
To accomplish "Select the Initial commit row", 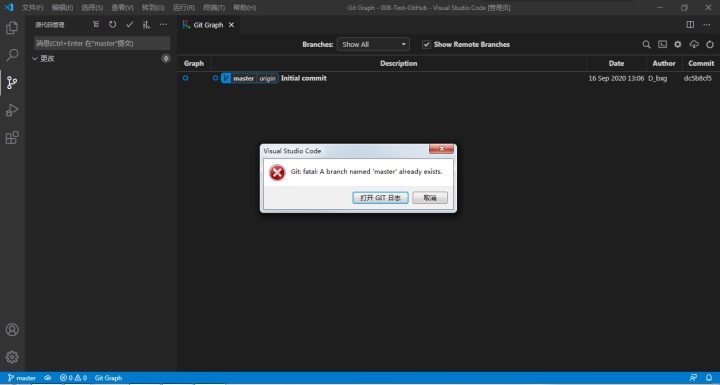I will click(x=449, y=78).
